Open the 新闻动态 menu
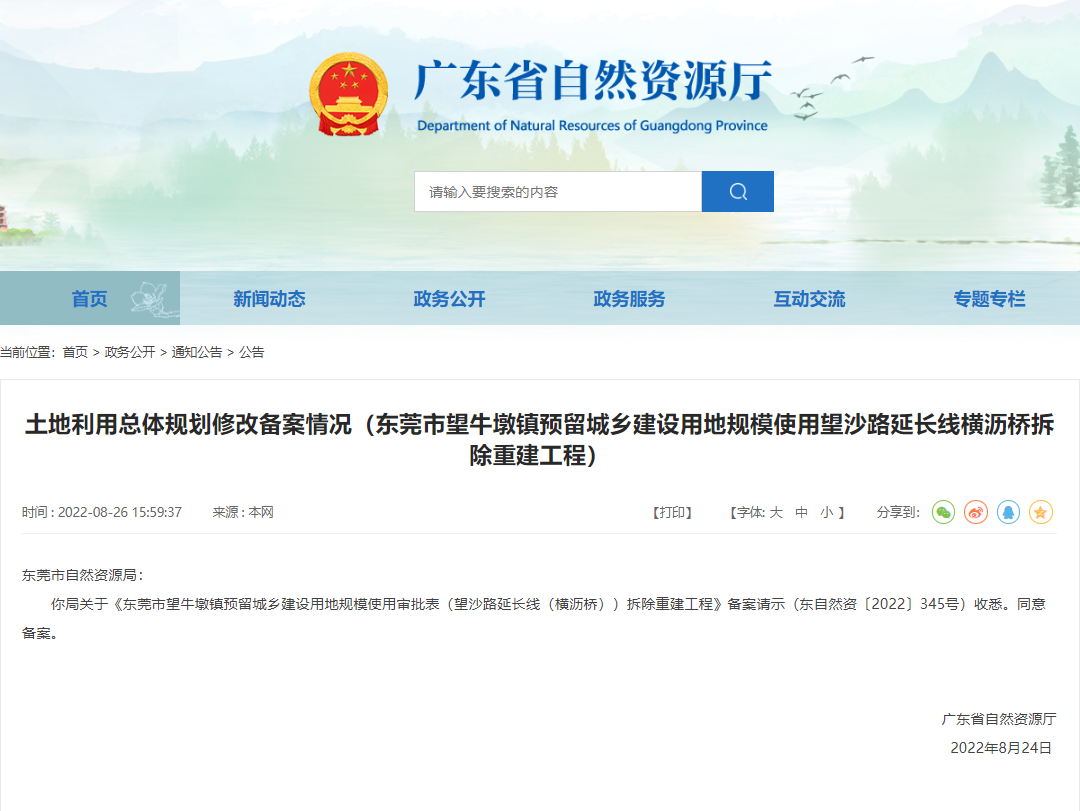1080x811 pixels. 269,299
